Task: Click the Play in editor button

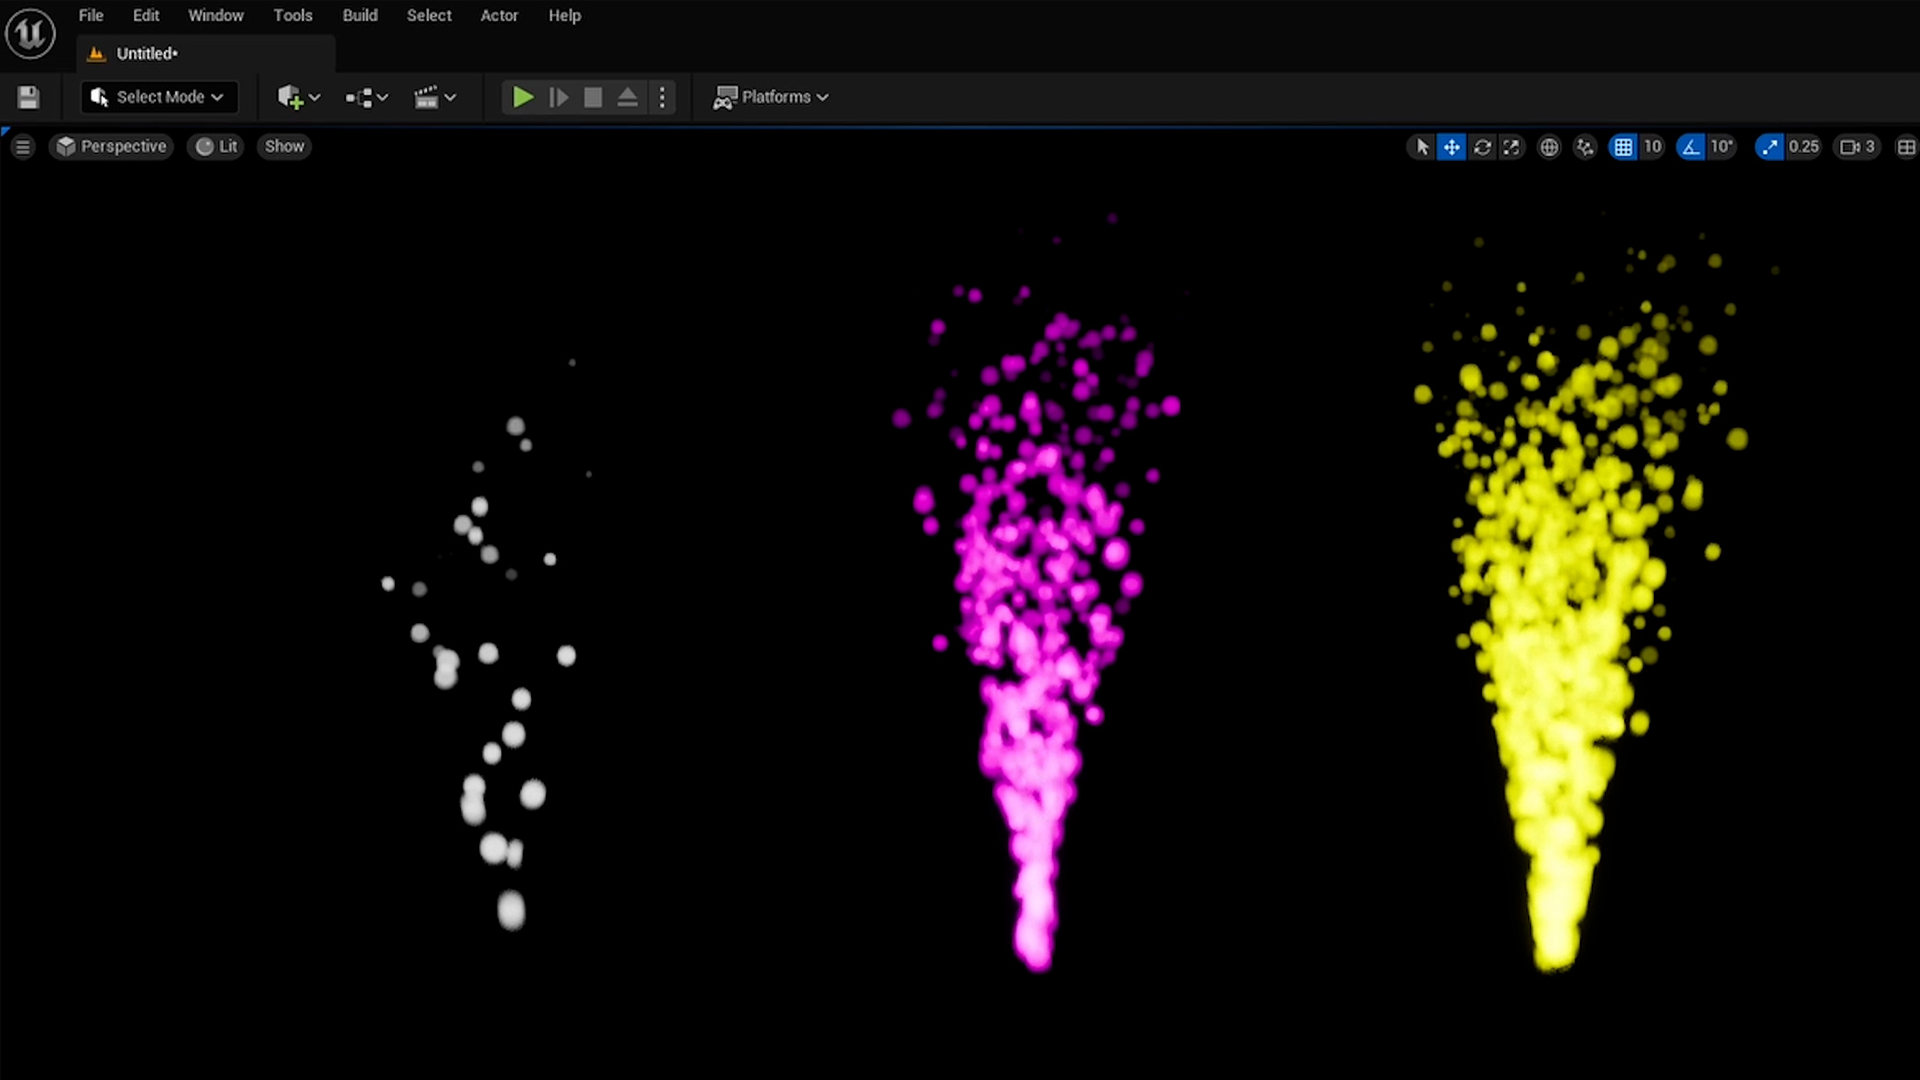Action: pos(522,97)
